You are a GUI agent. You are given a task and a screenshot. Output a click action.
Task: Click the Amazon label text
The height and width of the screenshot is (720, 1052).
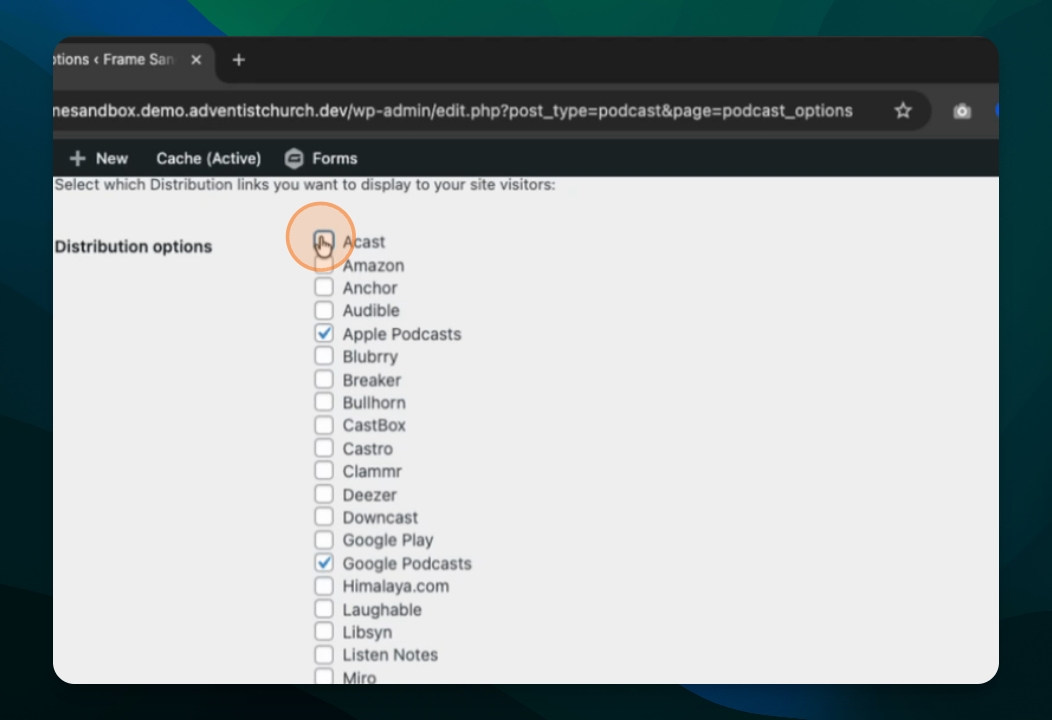(x=373, y=266)
